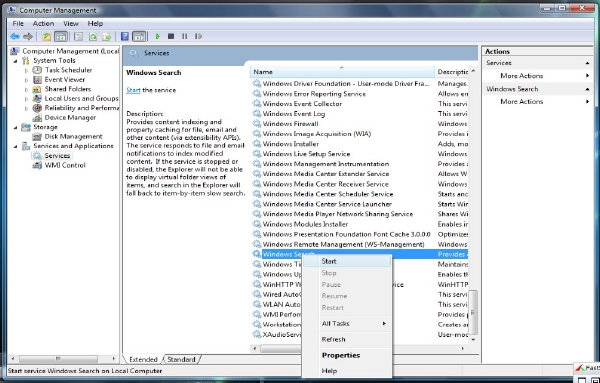Select the Windows Installer service row
The height and width of the screenshot is (383, 600).
click(360, 144)
